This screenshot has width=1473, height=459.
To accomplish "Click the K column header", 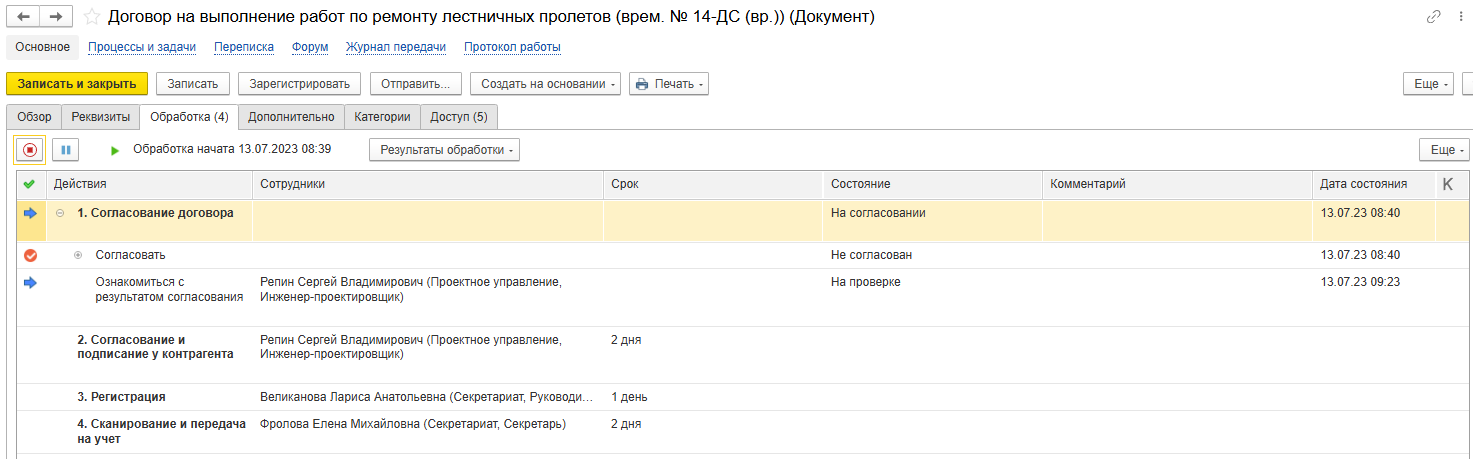I will (x=1447, y=184).
